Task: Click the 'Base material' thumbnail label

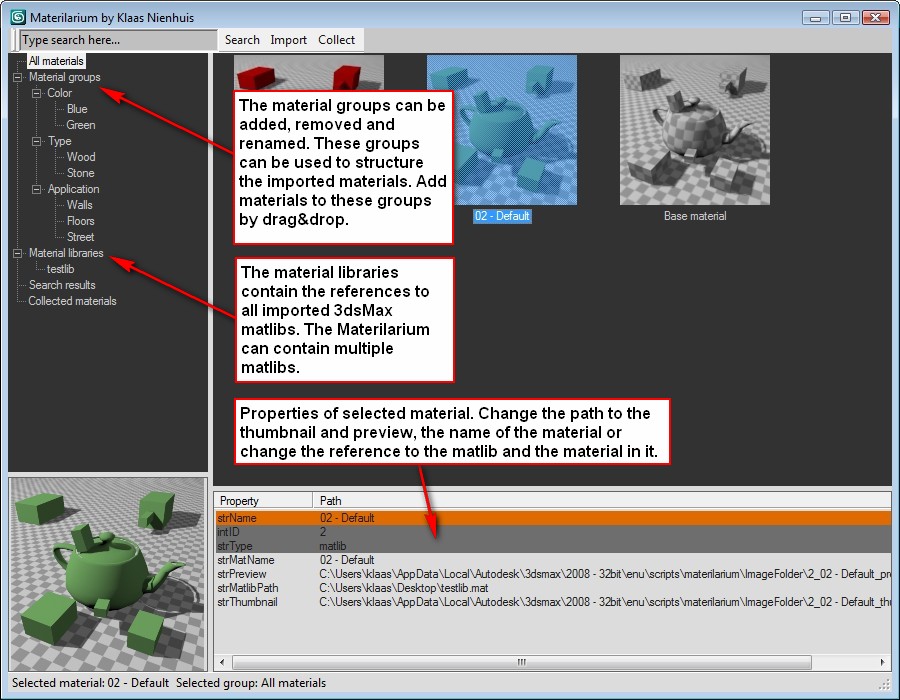Action: [695, 216]
